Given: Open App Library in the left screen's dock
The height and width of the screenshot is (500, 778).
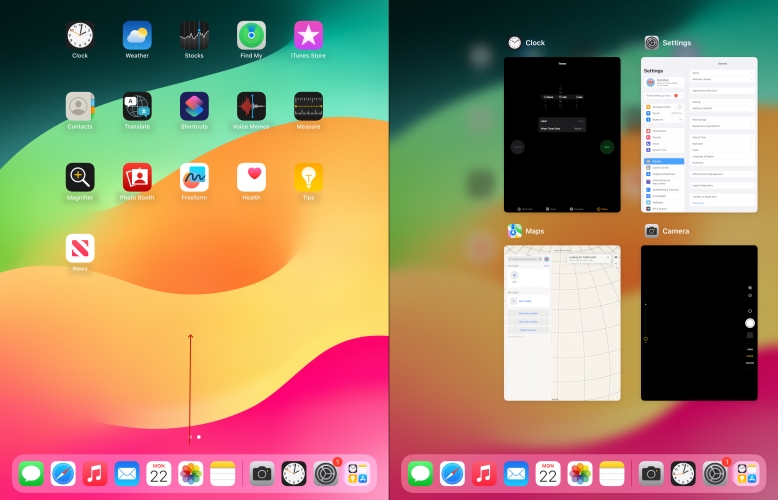Looking at the screenshot, I should tap(358, 474).
